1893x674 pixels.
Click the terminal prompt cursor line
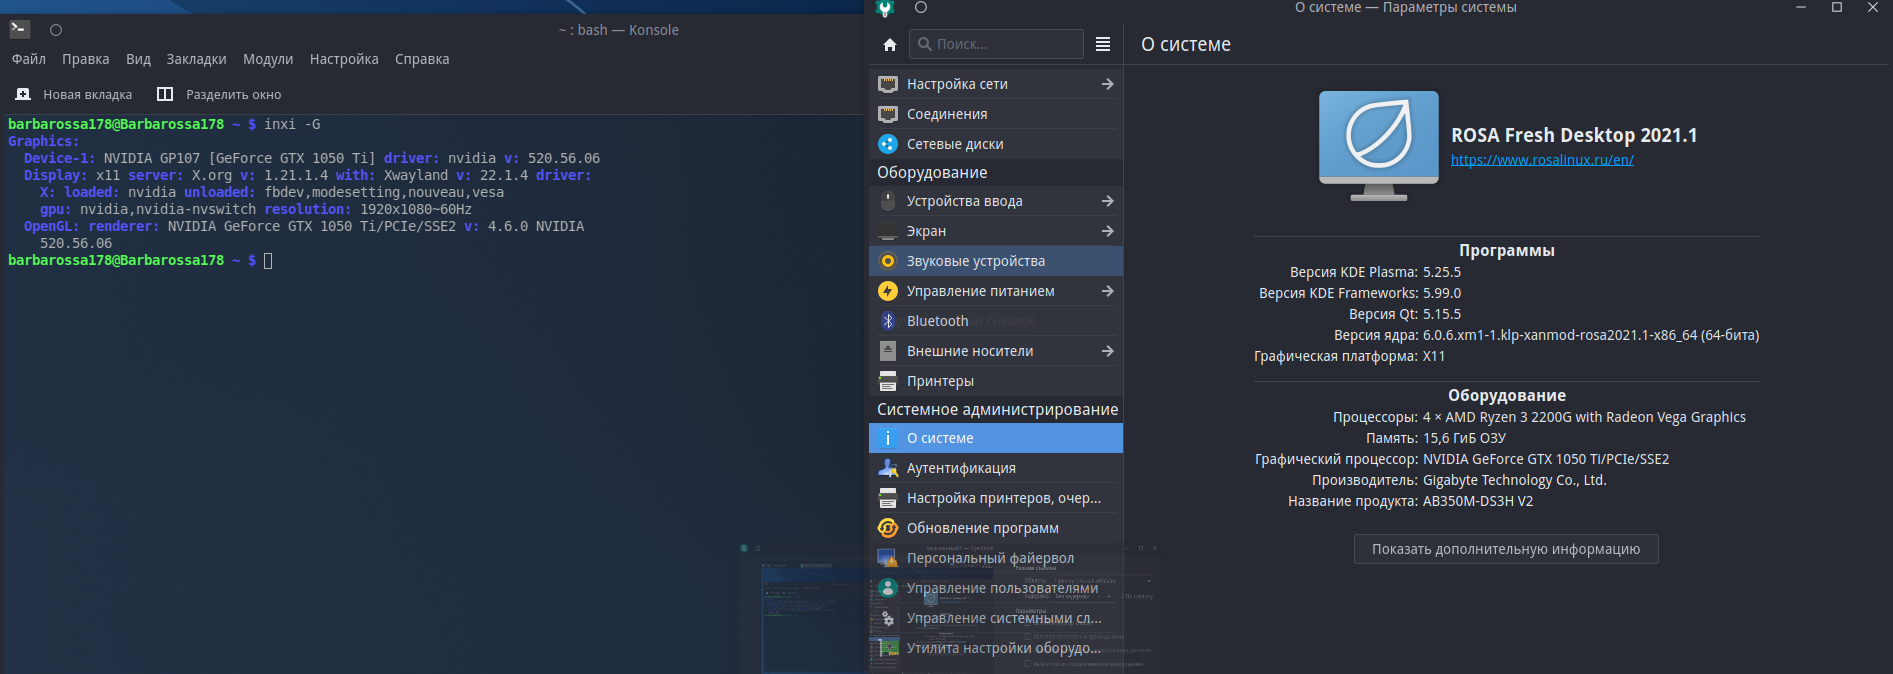click(x=140, y=260)
